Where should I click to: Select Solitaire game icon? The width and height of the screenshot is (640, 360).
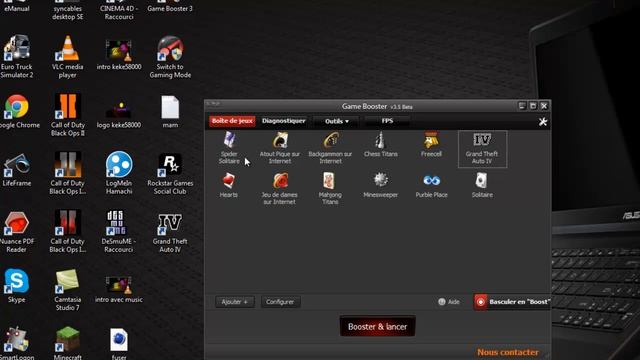tap(482, 185)
